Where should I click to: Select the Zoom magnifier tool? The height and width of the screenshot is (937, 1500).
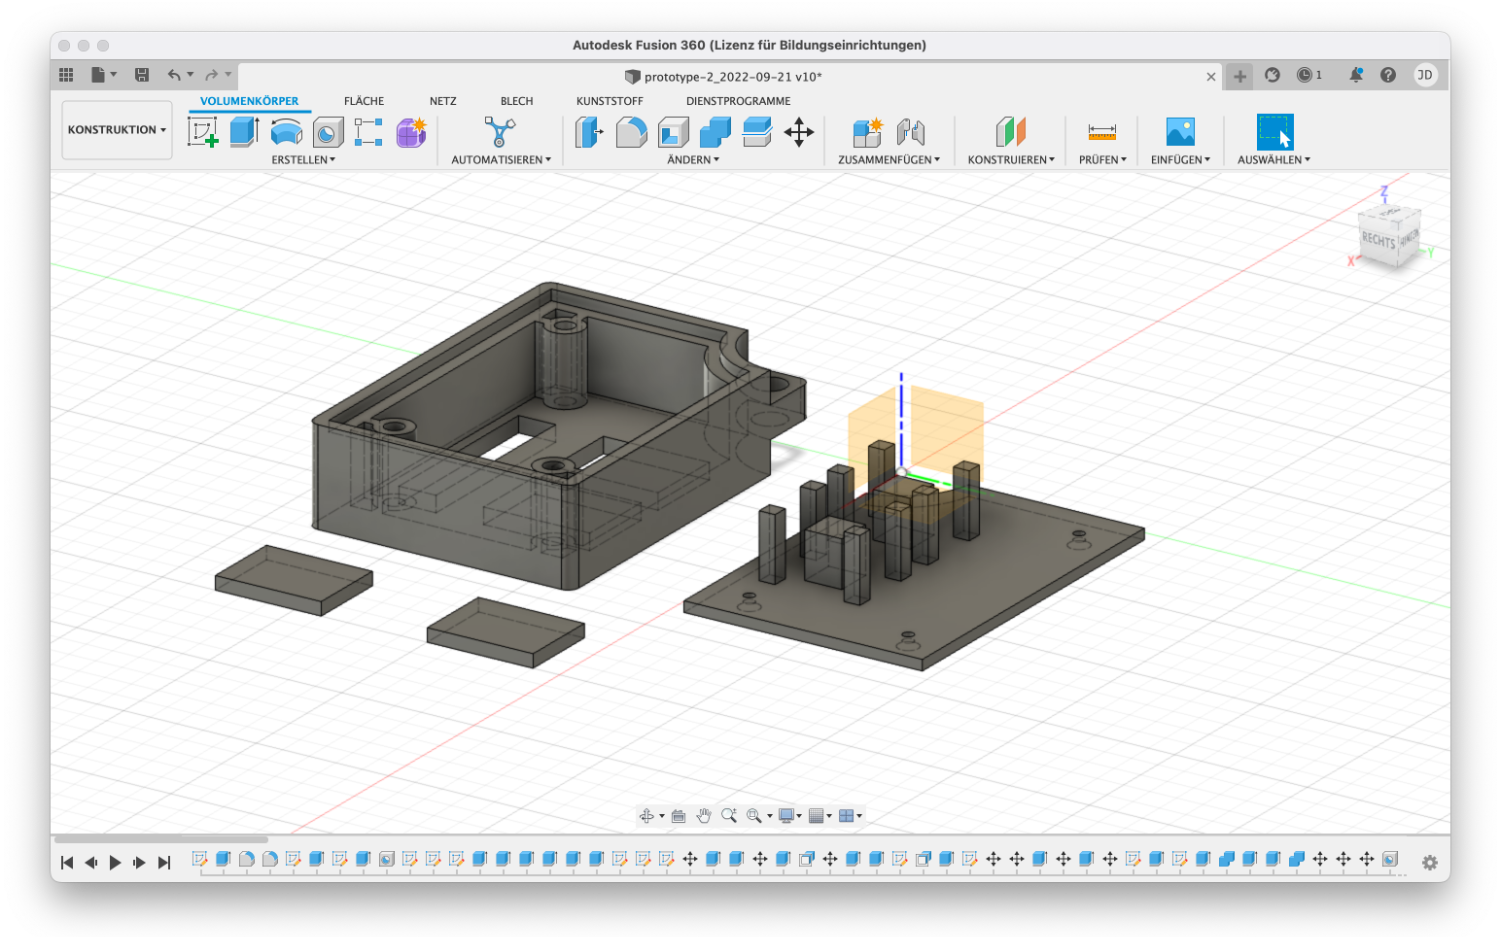pos(729,816)
